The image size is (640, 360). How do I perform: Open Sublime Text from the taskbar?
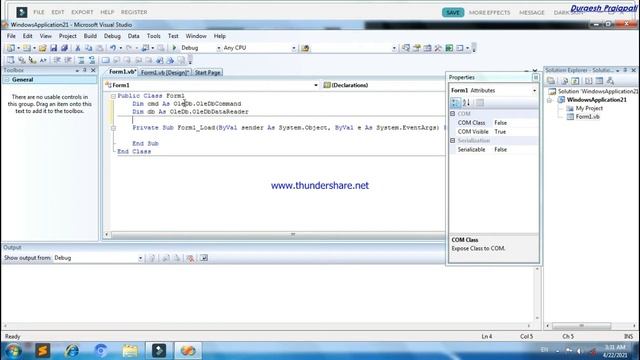pyautogui.click(x=42, y=351)
